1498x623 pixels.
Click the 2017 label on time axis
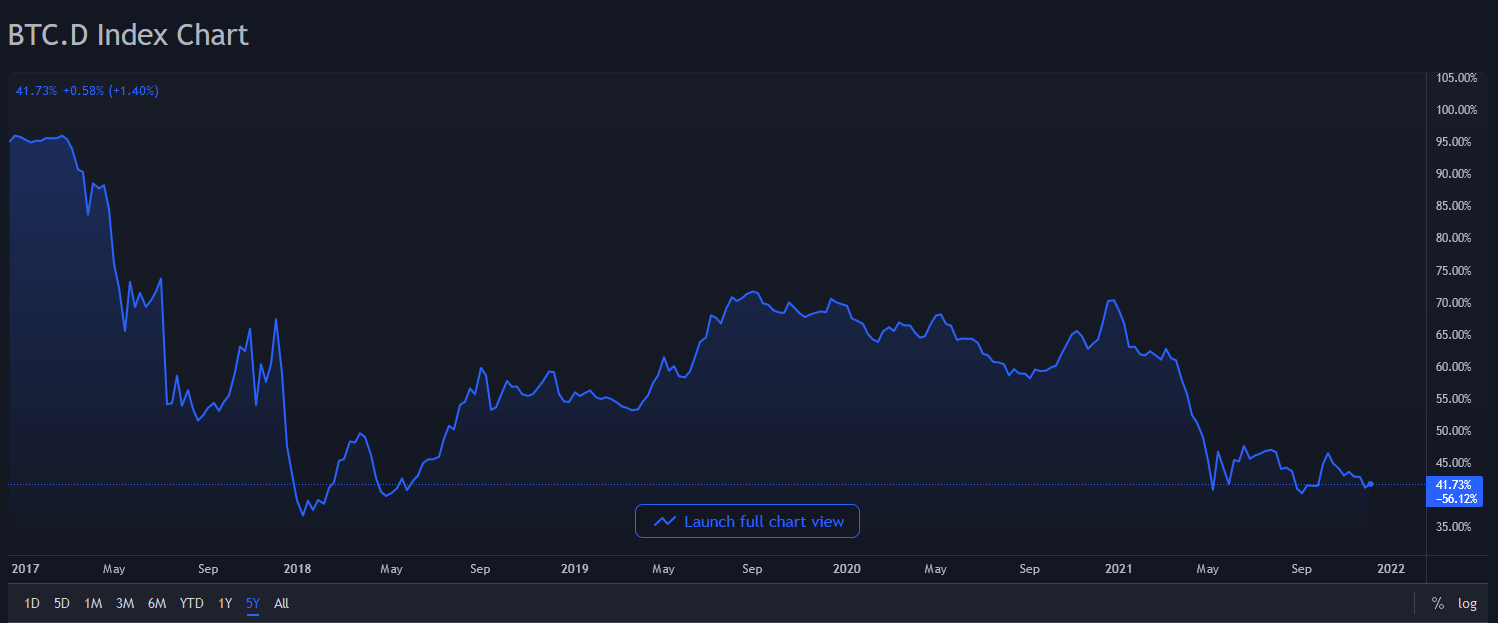pos(25,569)
